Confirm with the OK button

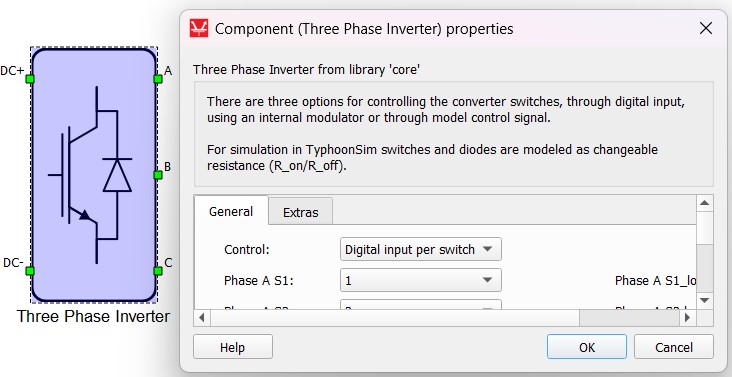(587, 347)
